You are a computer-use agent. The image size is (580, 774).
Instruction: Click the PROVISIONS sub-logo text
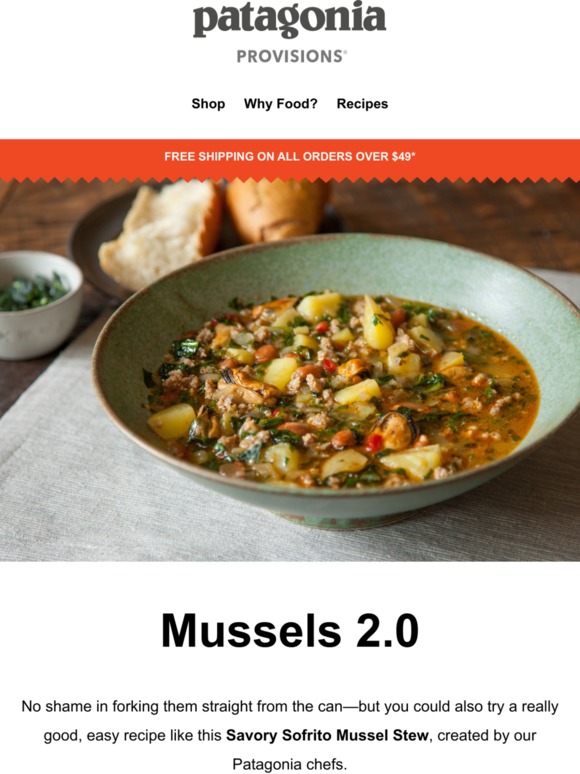291,56
